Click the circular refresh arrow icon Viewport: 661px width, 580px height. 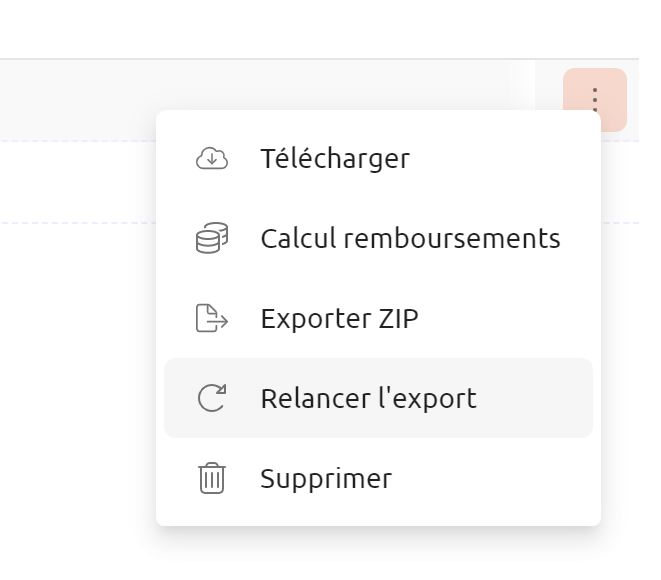(x=212, y=397)
